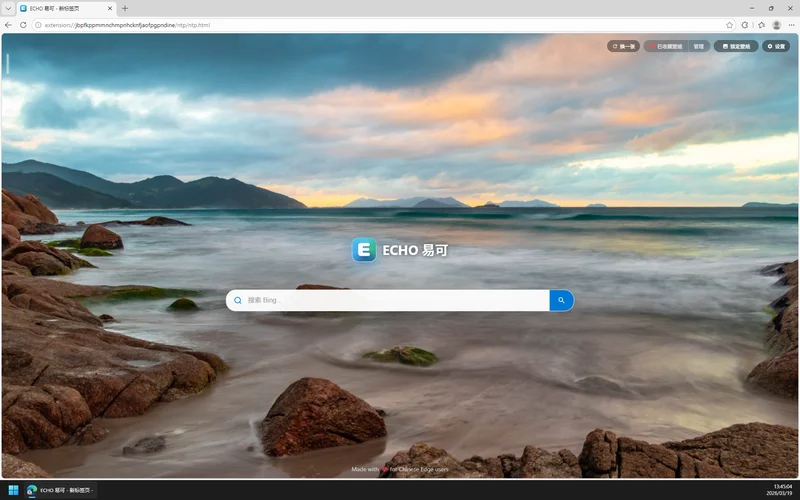Open the 设置 settings button
The image size is (800, 500).
pos(776,46)
